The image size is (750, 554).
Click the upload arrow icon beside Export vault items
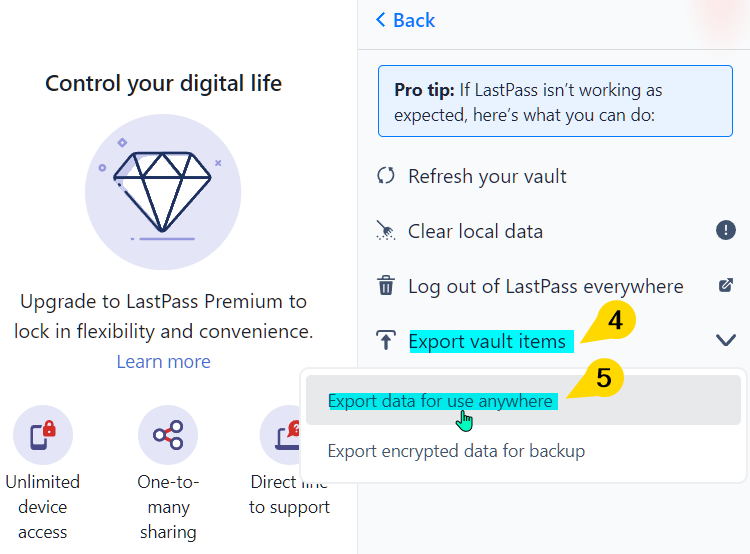pyautogui.click(x=386, y=340)
